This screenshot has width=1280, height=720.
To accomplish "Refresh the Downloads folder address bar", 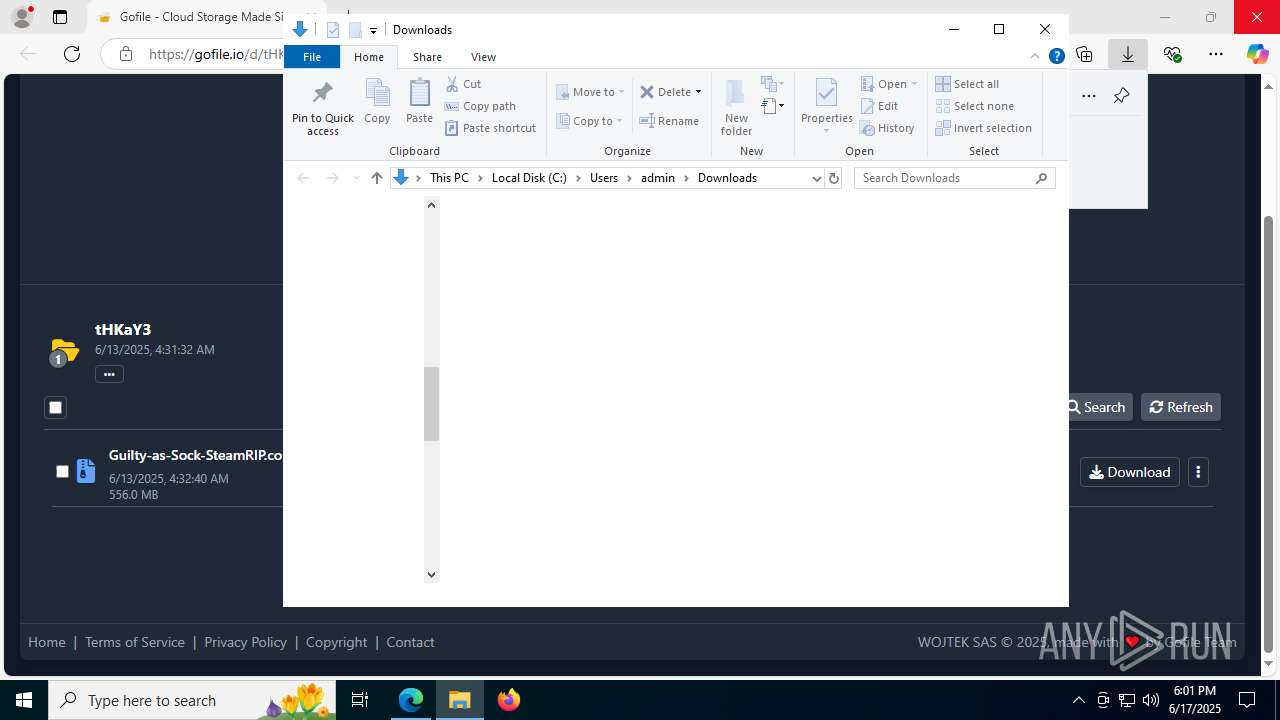I will [x=834, y=178].
